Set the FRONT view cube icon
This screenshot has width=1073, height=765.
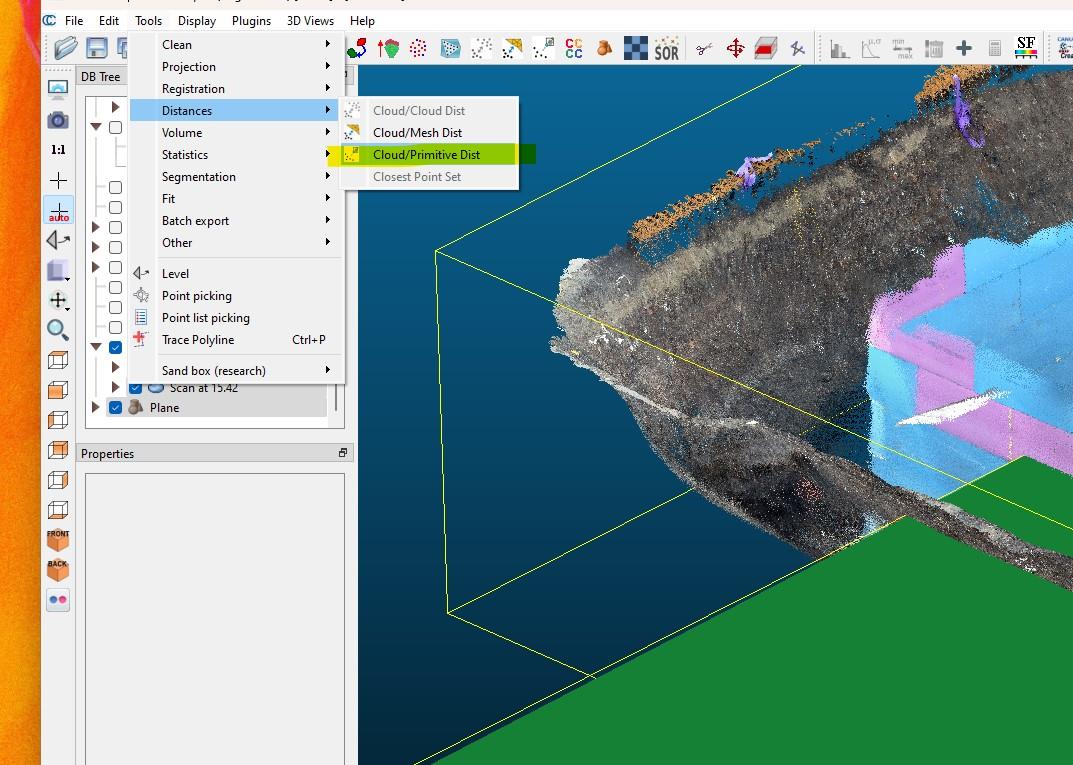58,540
